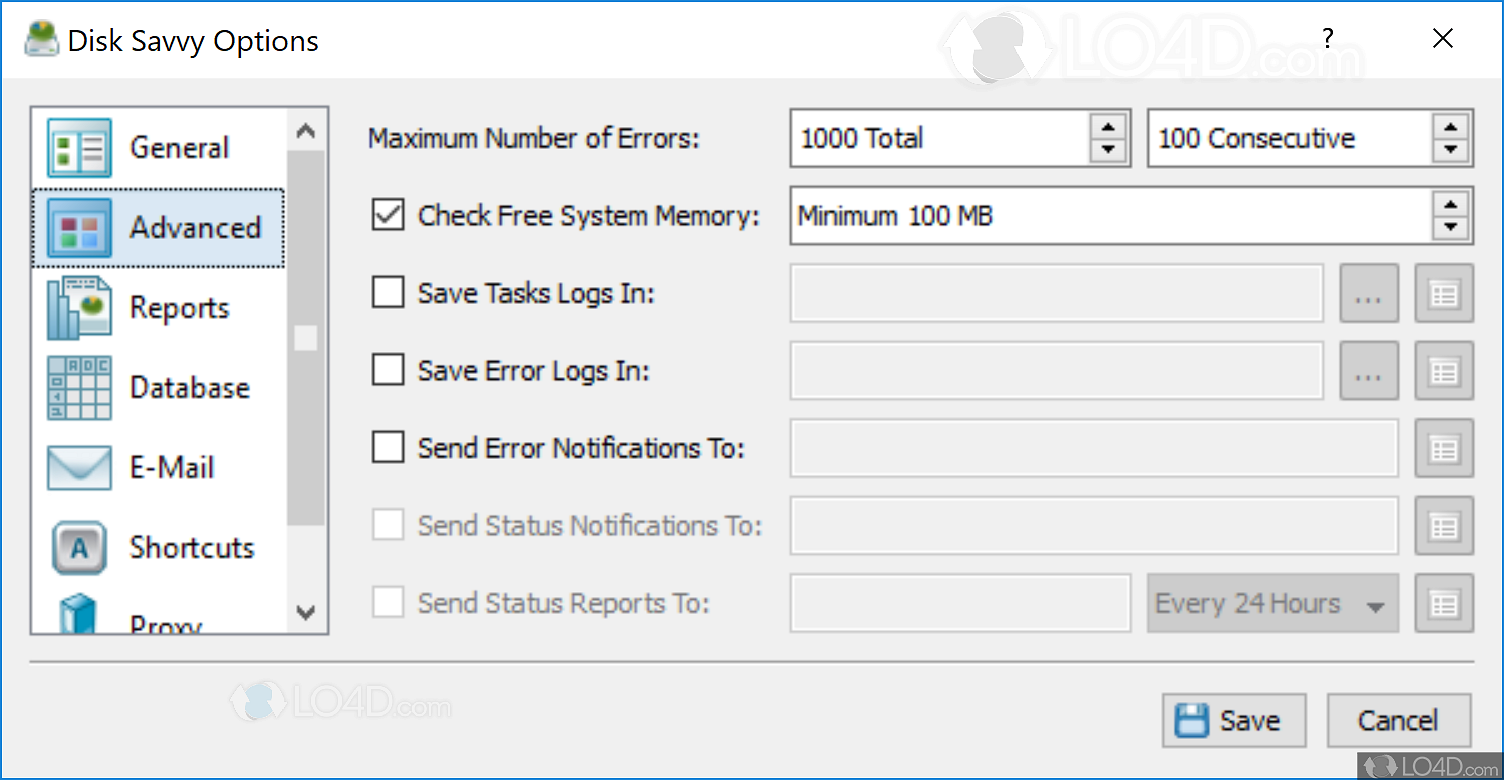Image resolution: width=1504 pixels, height=780 pixels.
Task: Click the Send Error Notifications address field
Action: (1094, 448)
